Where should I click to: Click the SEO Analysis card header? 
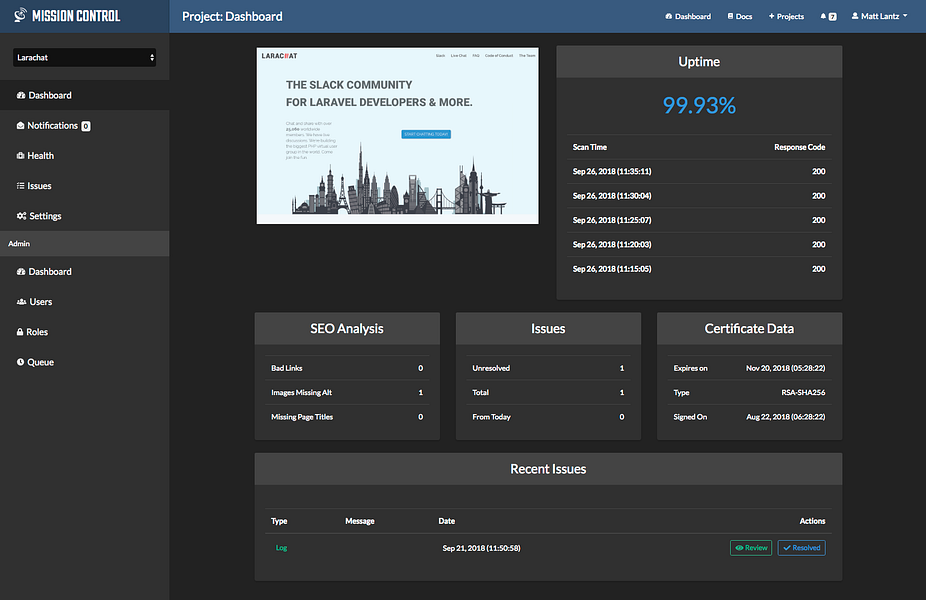pos(347,328)
